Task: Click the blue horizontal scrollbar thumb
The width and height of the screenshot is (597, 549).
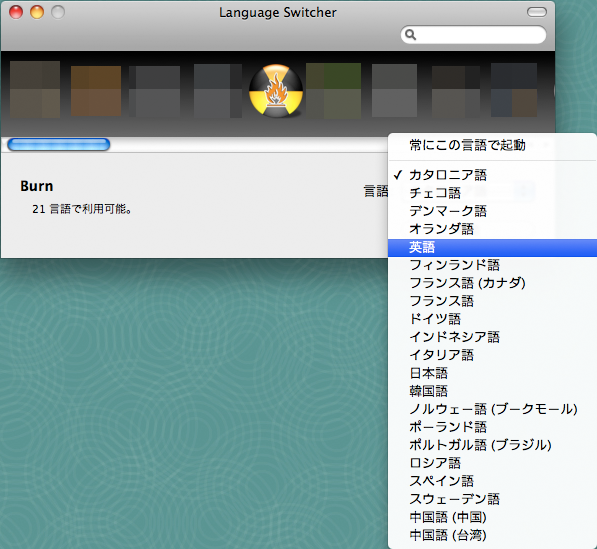Action: tap(59, 144)
